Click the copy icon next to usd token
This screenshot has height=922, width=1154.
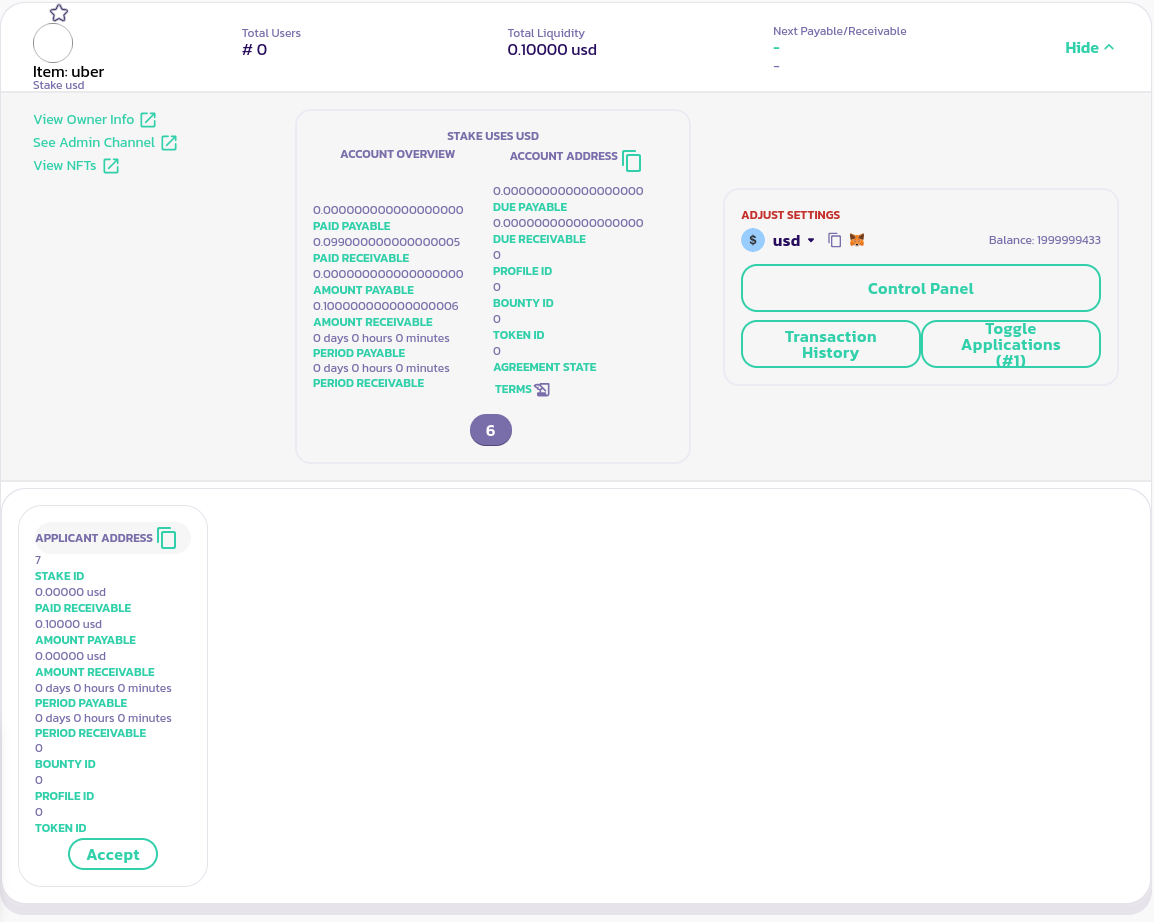click(x=835, y=240)
